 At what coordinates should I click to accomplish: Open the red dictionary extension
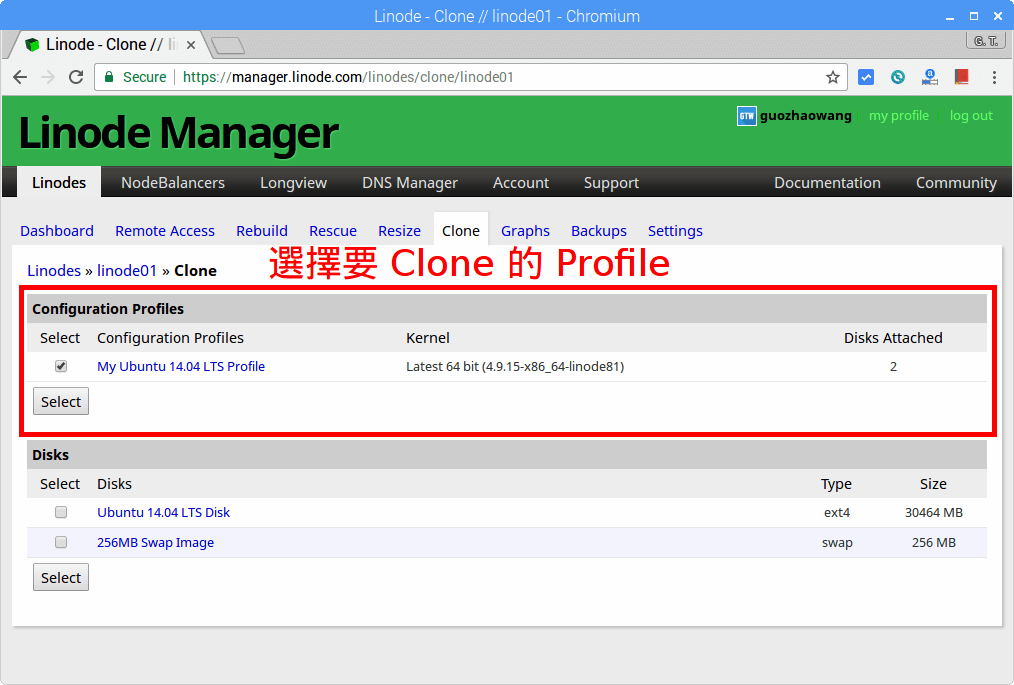pos(961,77)
